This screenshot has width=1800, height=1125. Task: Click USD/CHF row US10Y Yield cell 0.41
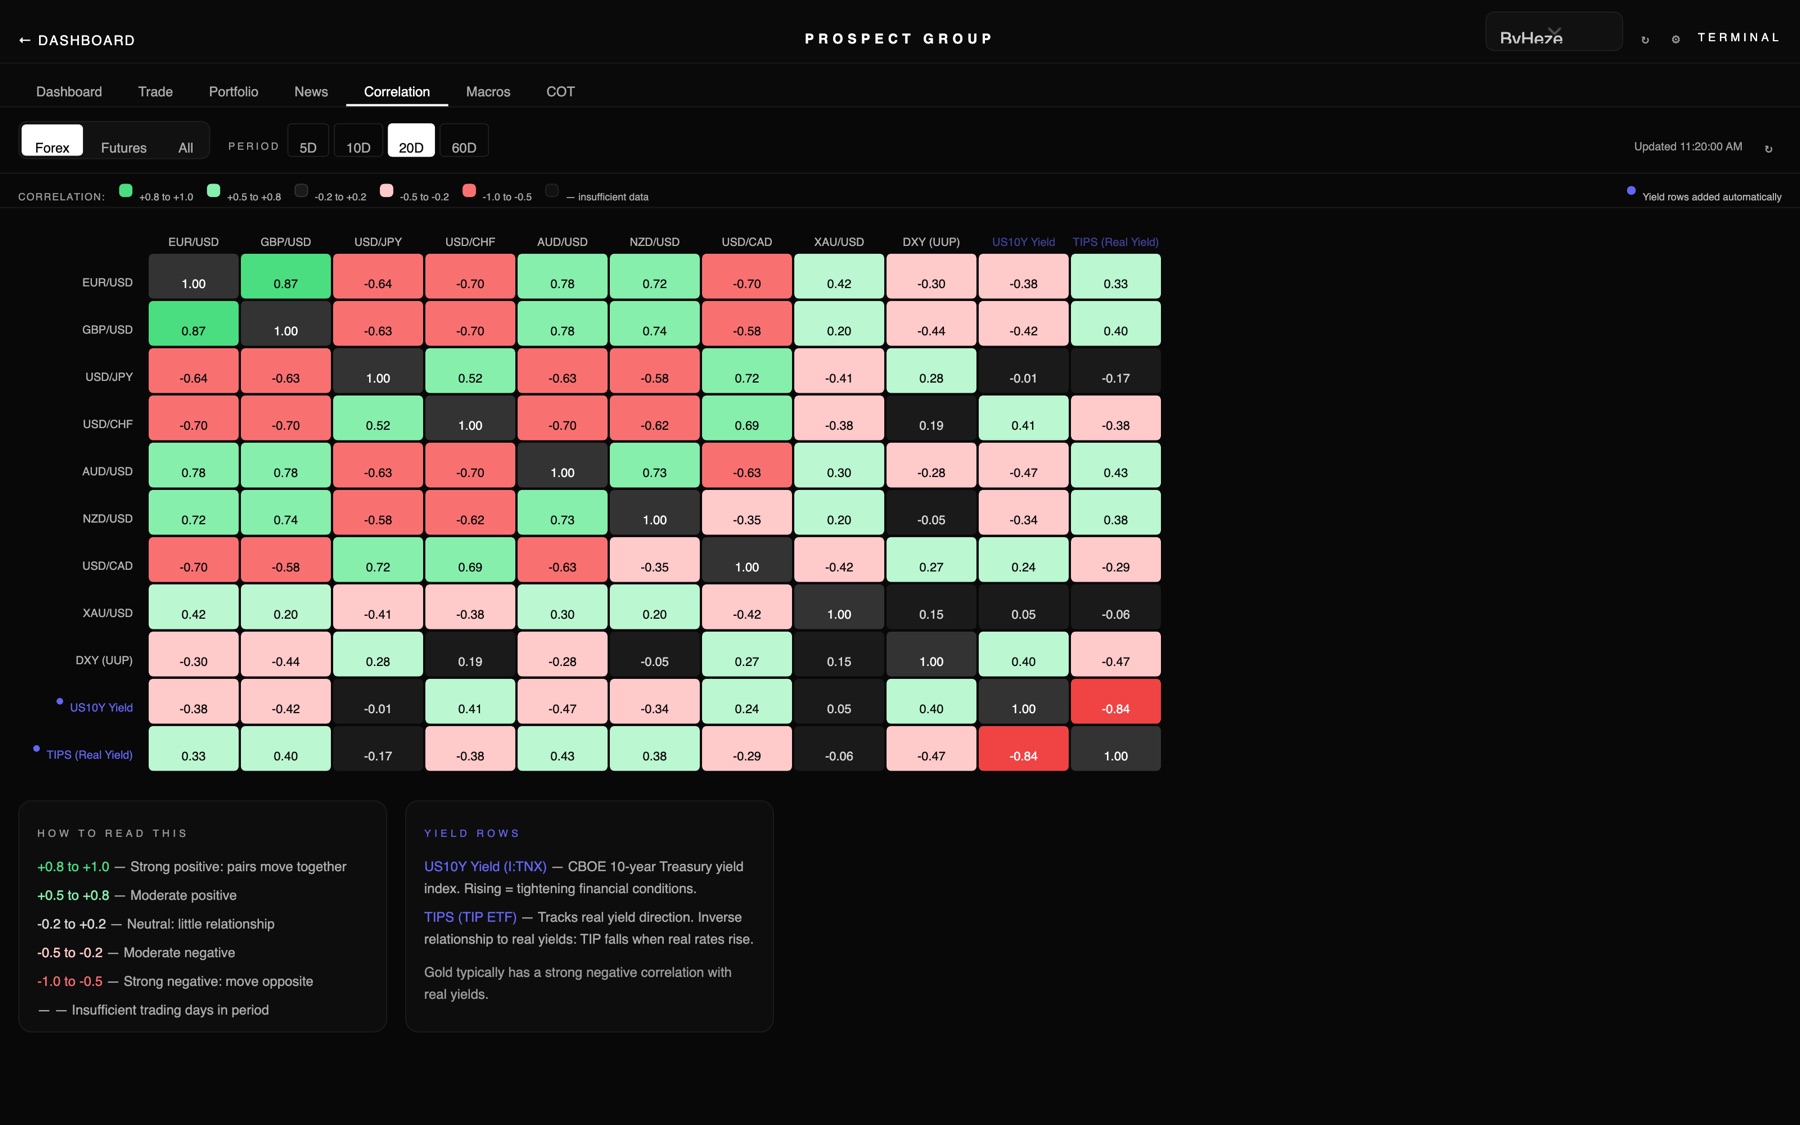pyautogui.click(x=1023, y=418)
